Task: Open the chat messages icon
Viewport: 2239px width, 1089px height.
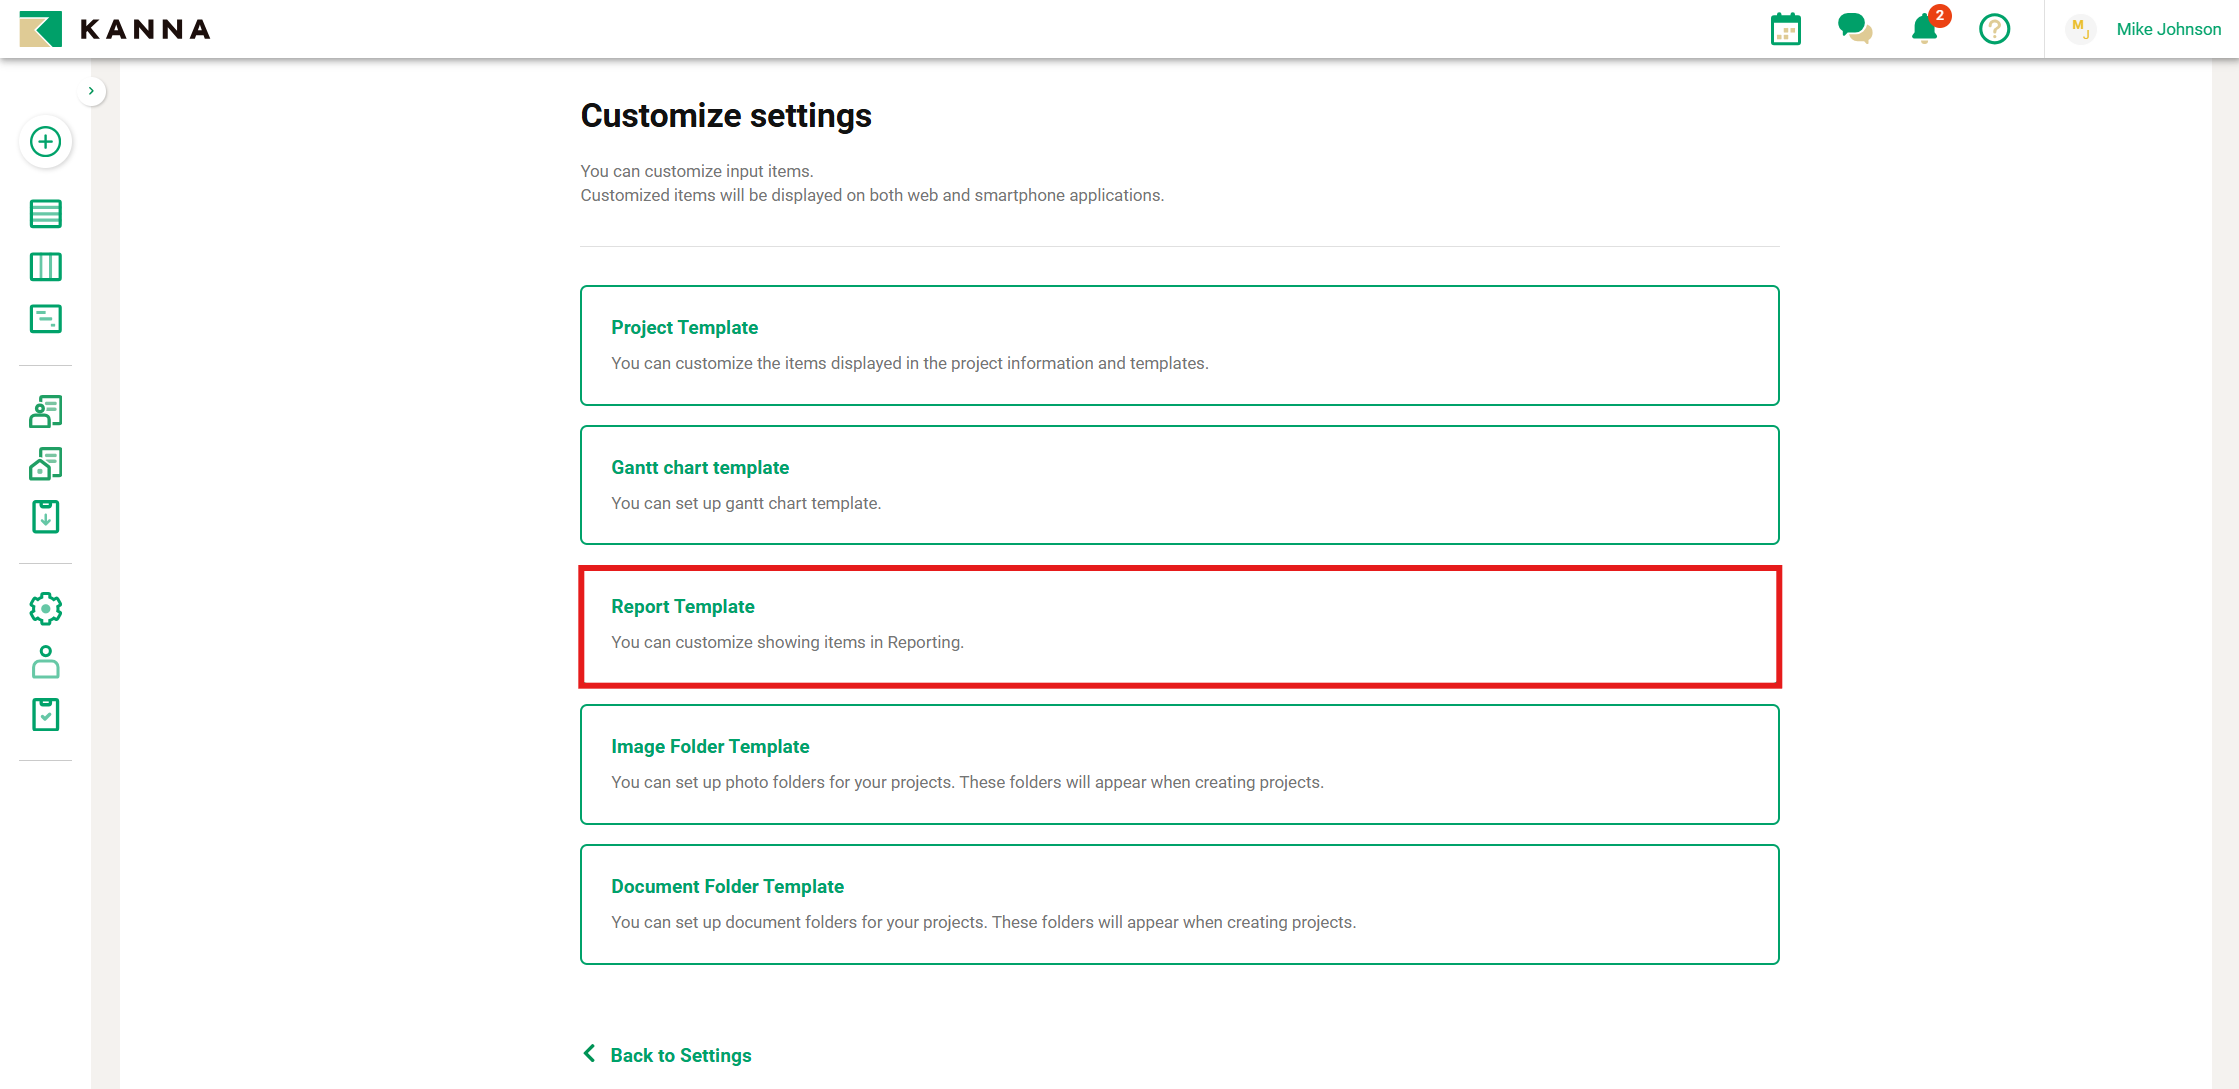Action: 1854,29
